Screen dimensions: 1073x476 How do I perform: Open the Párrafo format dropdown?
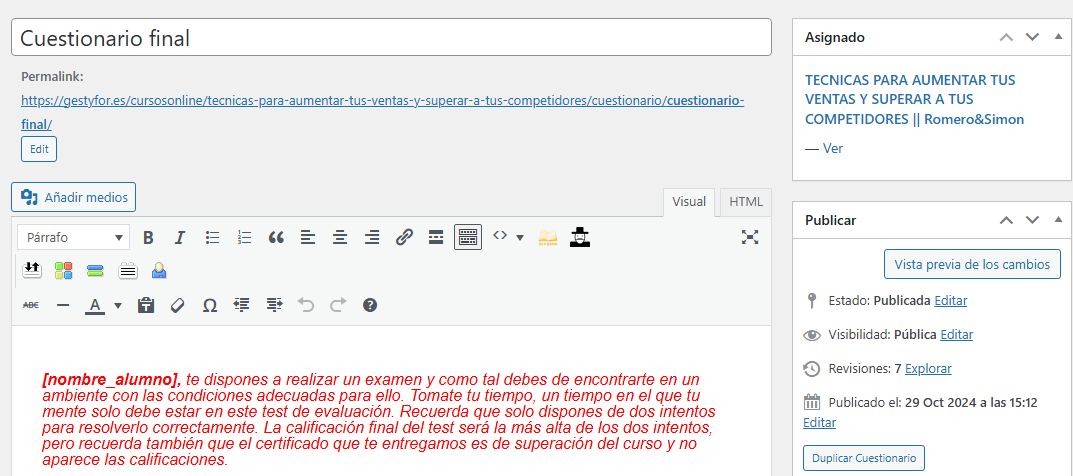(x=74, y=237)
